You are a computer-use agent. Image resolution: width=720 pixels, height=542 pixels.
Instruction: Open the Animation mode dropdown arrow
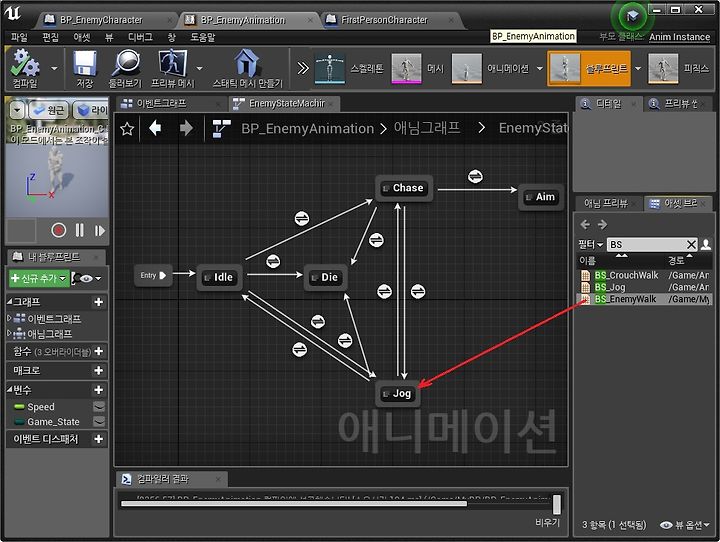pyautogui.click(x=540, y=68)
